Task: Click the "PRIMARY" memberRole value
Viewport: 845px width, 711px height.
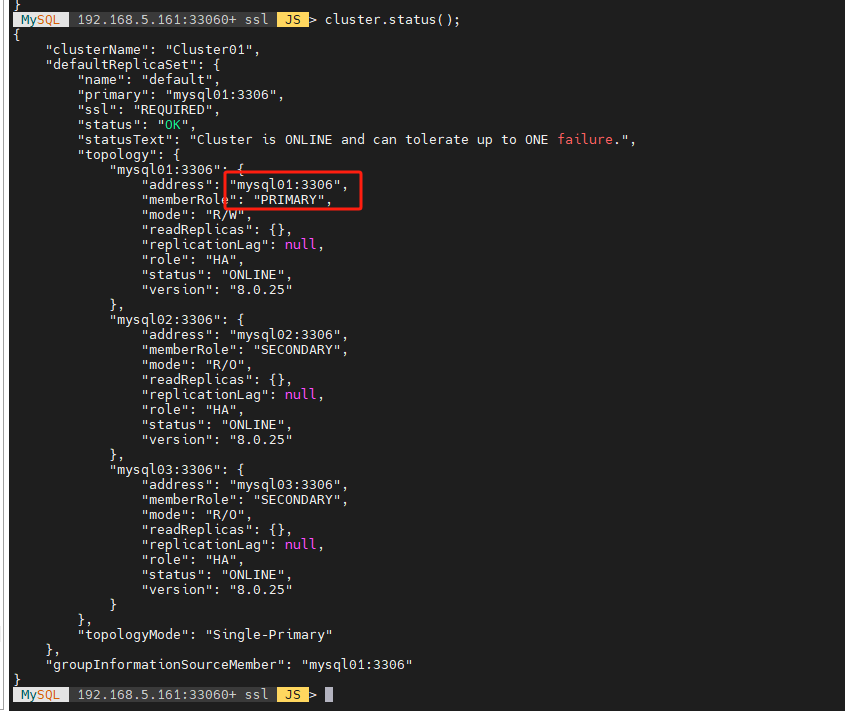Action: click(x=288, y=200)
